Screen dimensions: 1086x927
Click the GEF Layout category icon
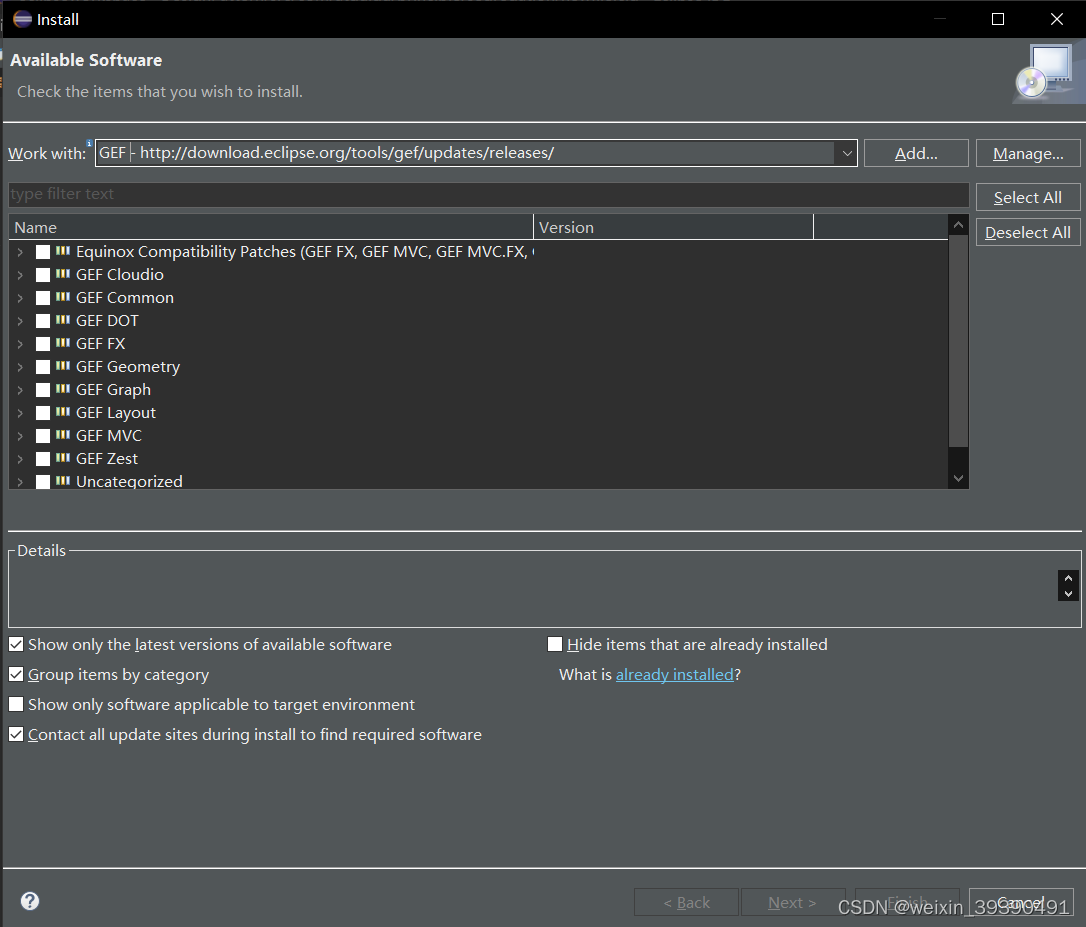coord(63,412)
